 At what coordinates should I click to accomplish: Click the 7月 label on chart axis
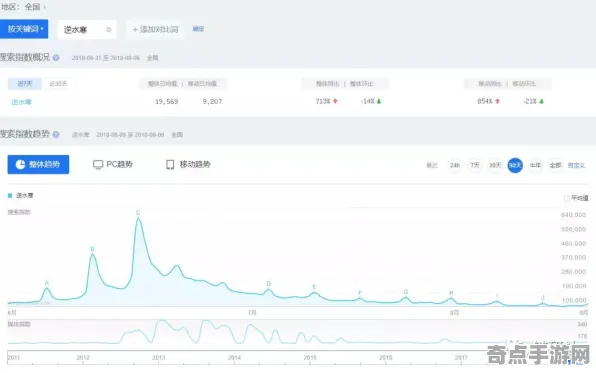click(252, 313)
